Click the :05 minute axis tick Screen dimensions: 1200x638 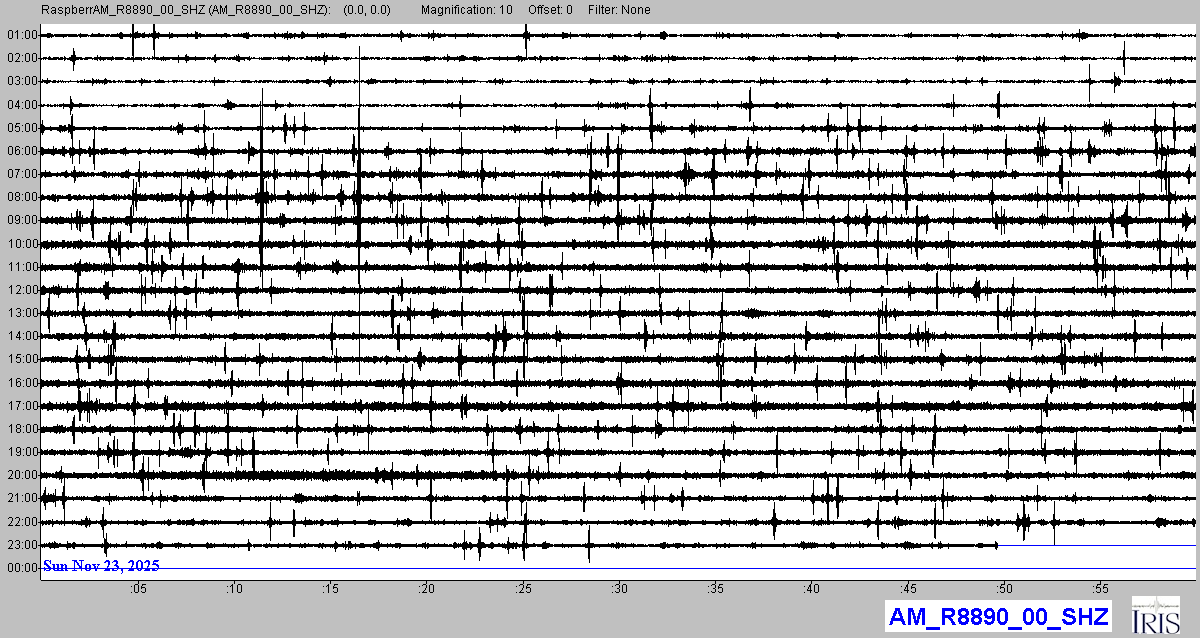click(138, 588)
